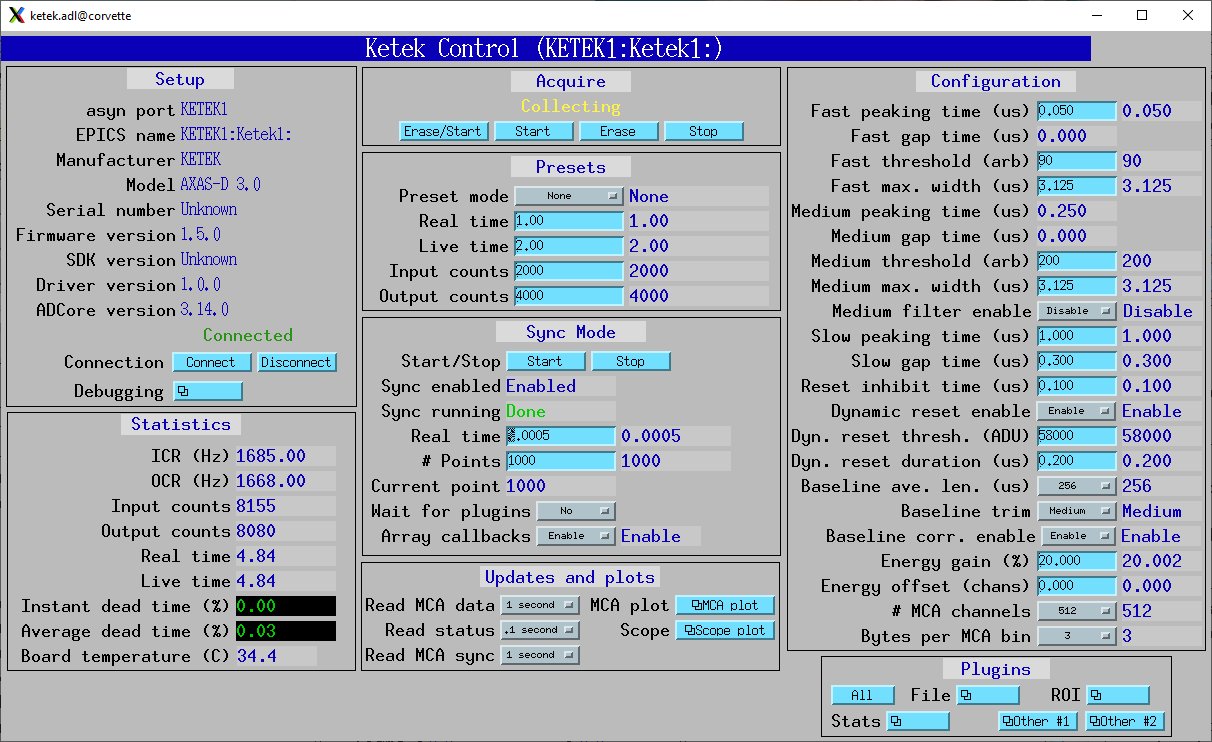Click Fast threshold input field
This screenshot has width=1212, height=742.
[1076, 161]
